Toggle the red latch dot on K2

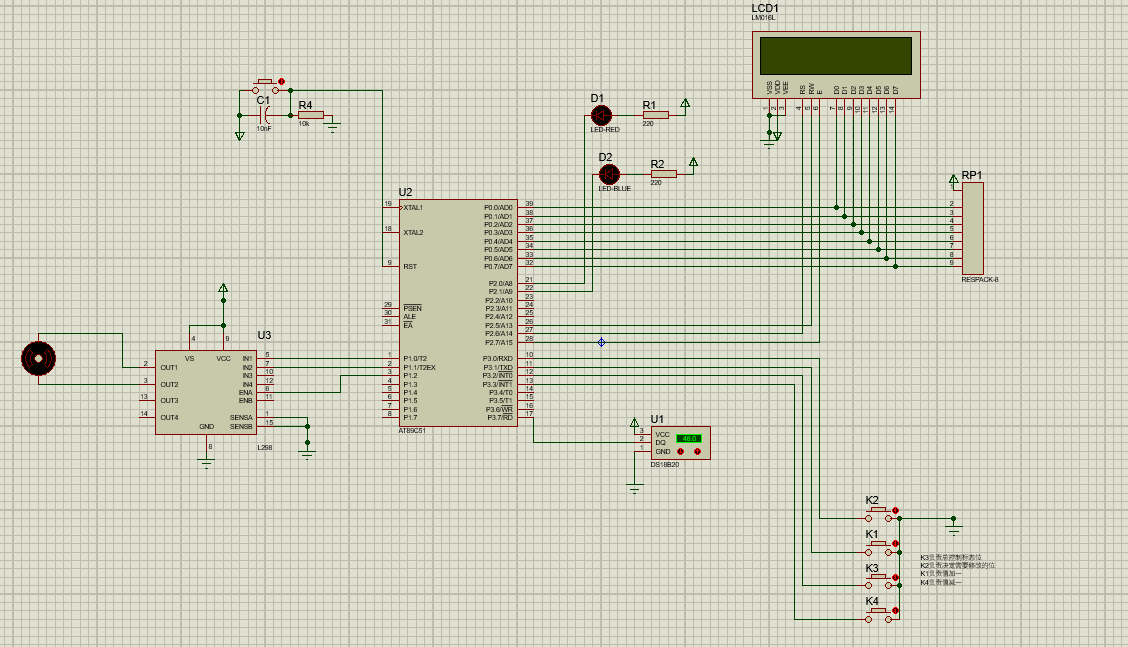896,510
